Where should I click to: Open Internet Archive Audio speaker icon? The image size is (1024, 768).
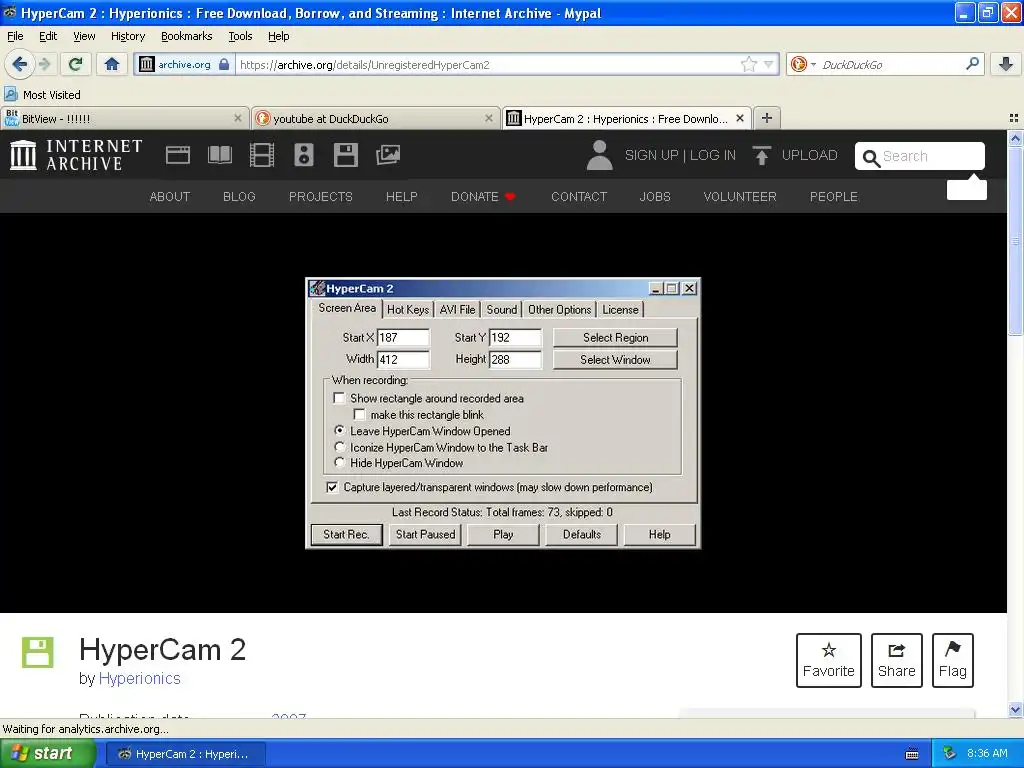coord(304,155)
